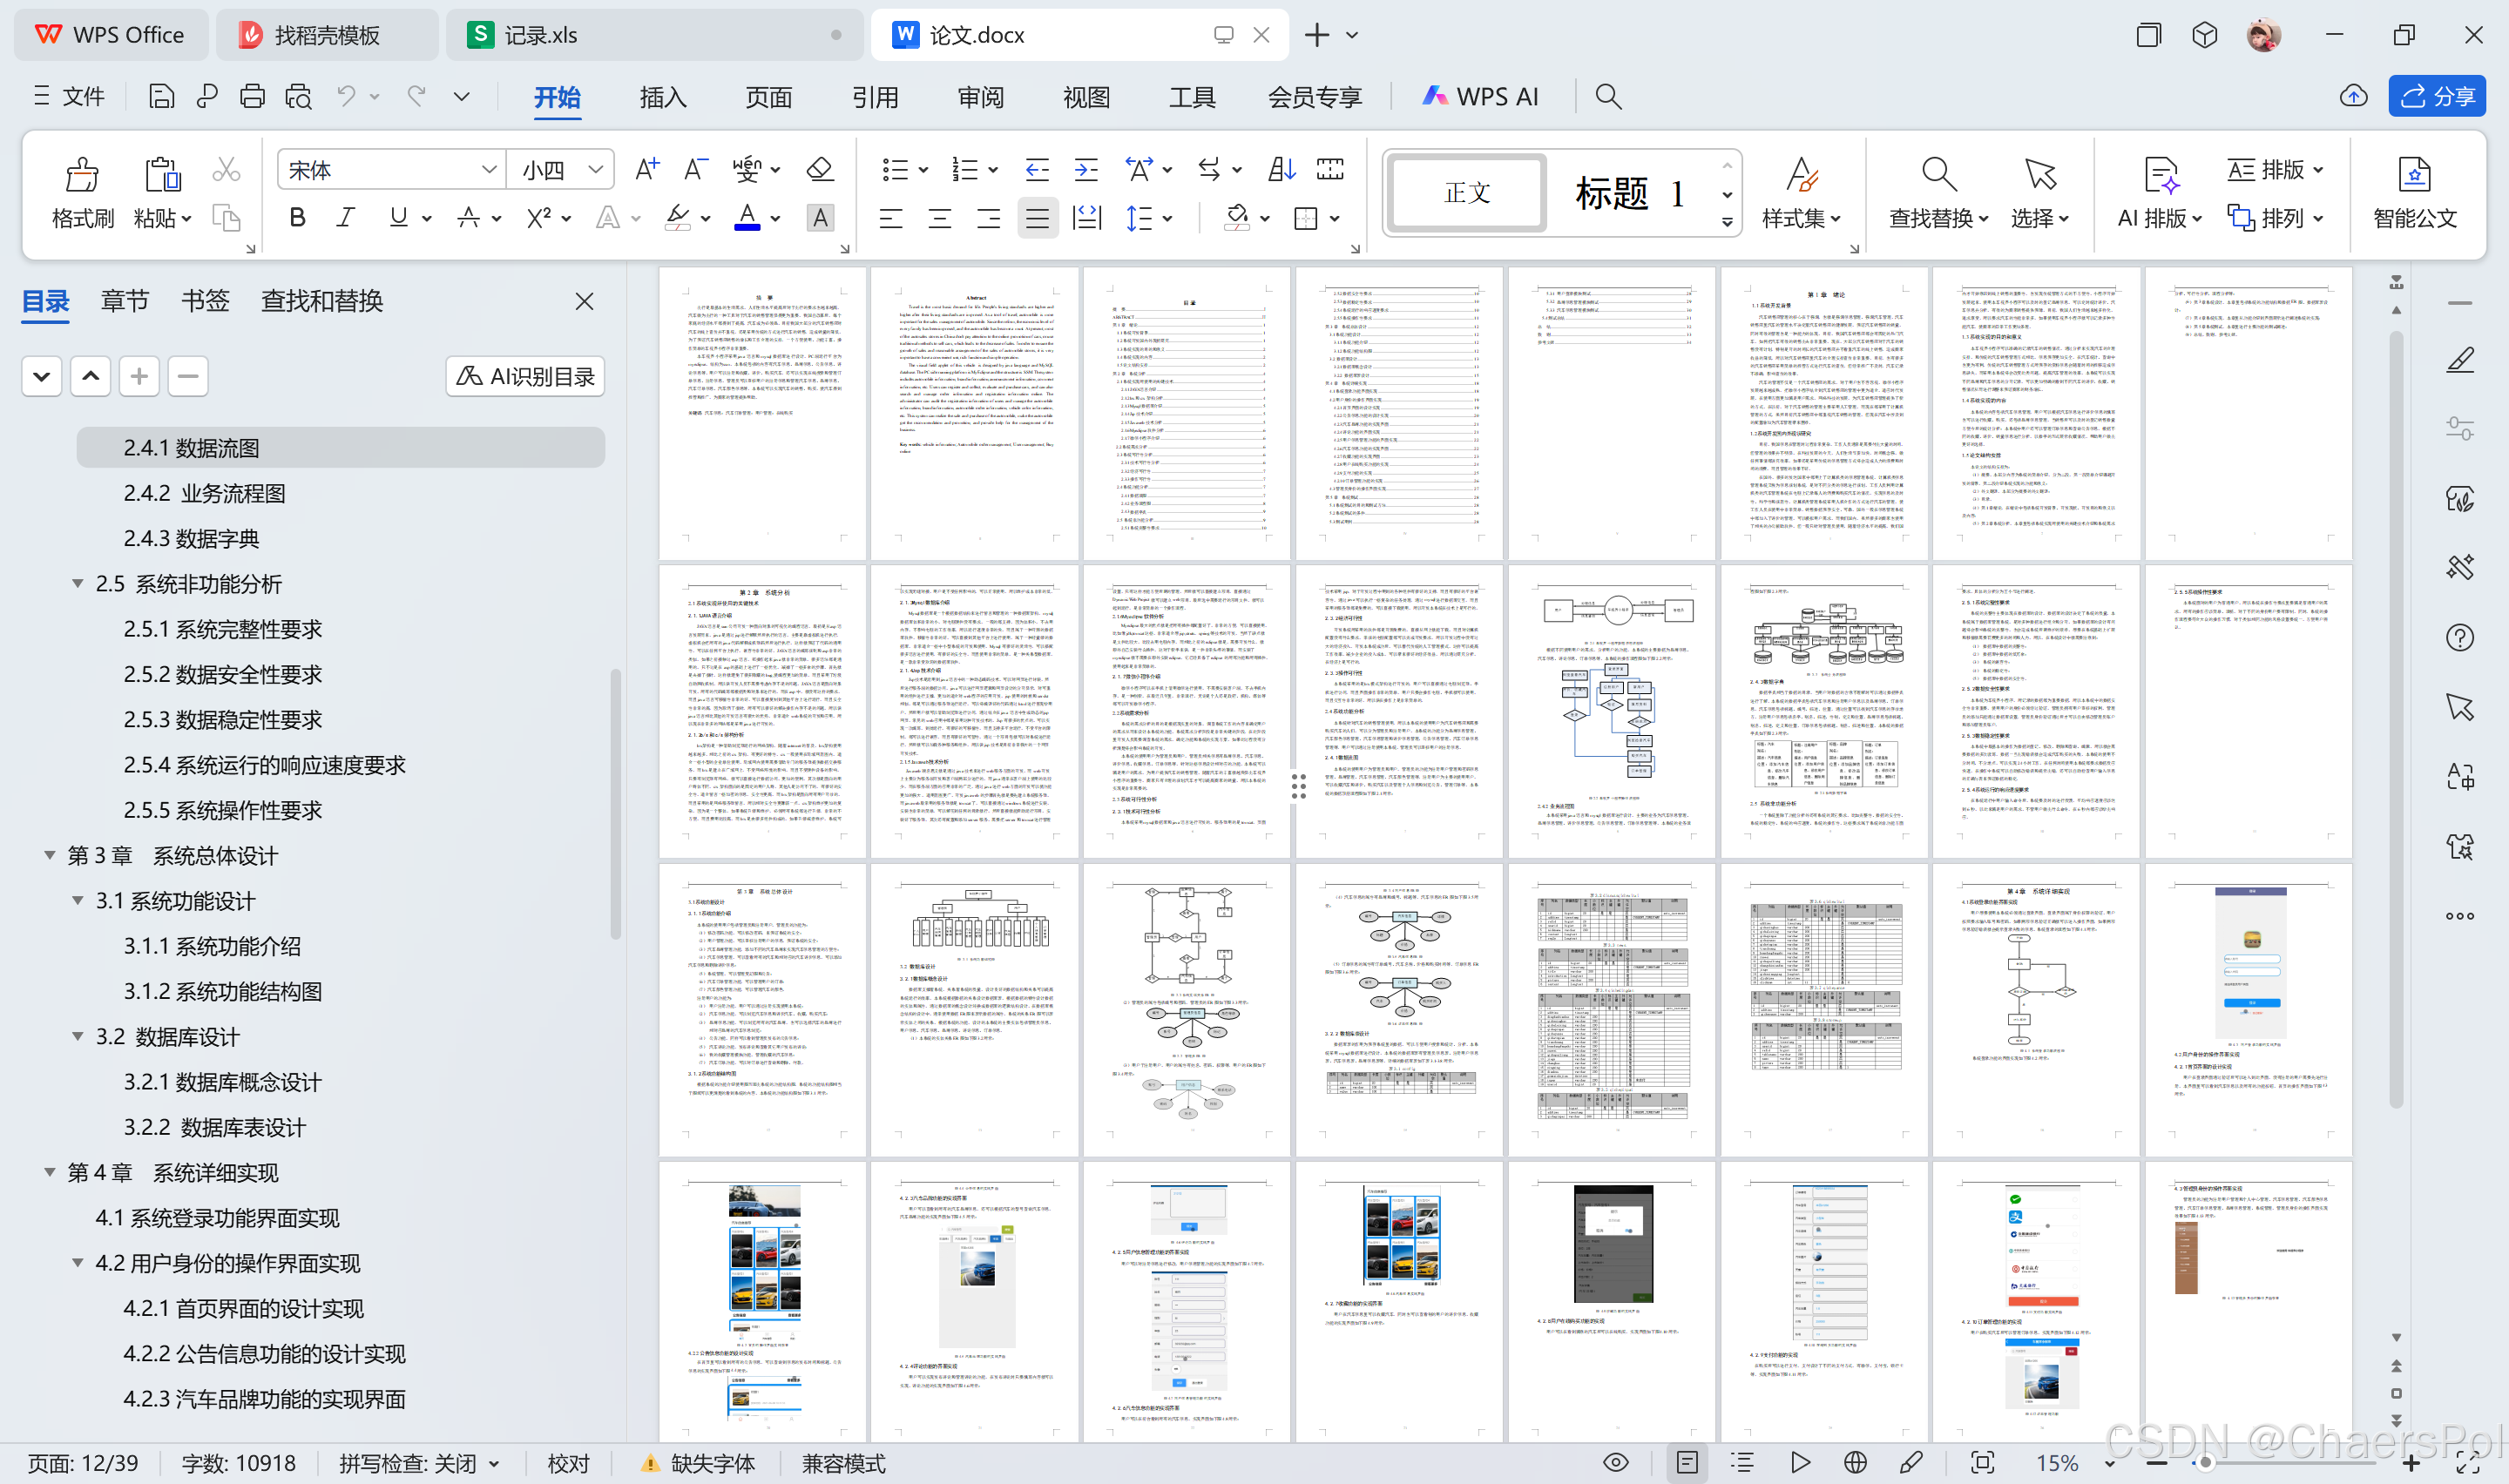Image resolution: width=2509 pixels, height=1484 pixels.
Task: Click the play/reading mode icon in status bar
Action: pos(1800,1463)
